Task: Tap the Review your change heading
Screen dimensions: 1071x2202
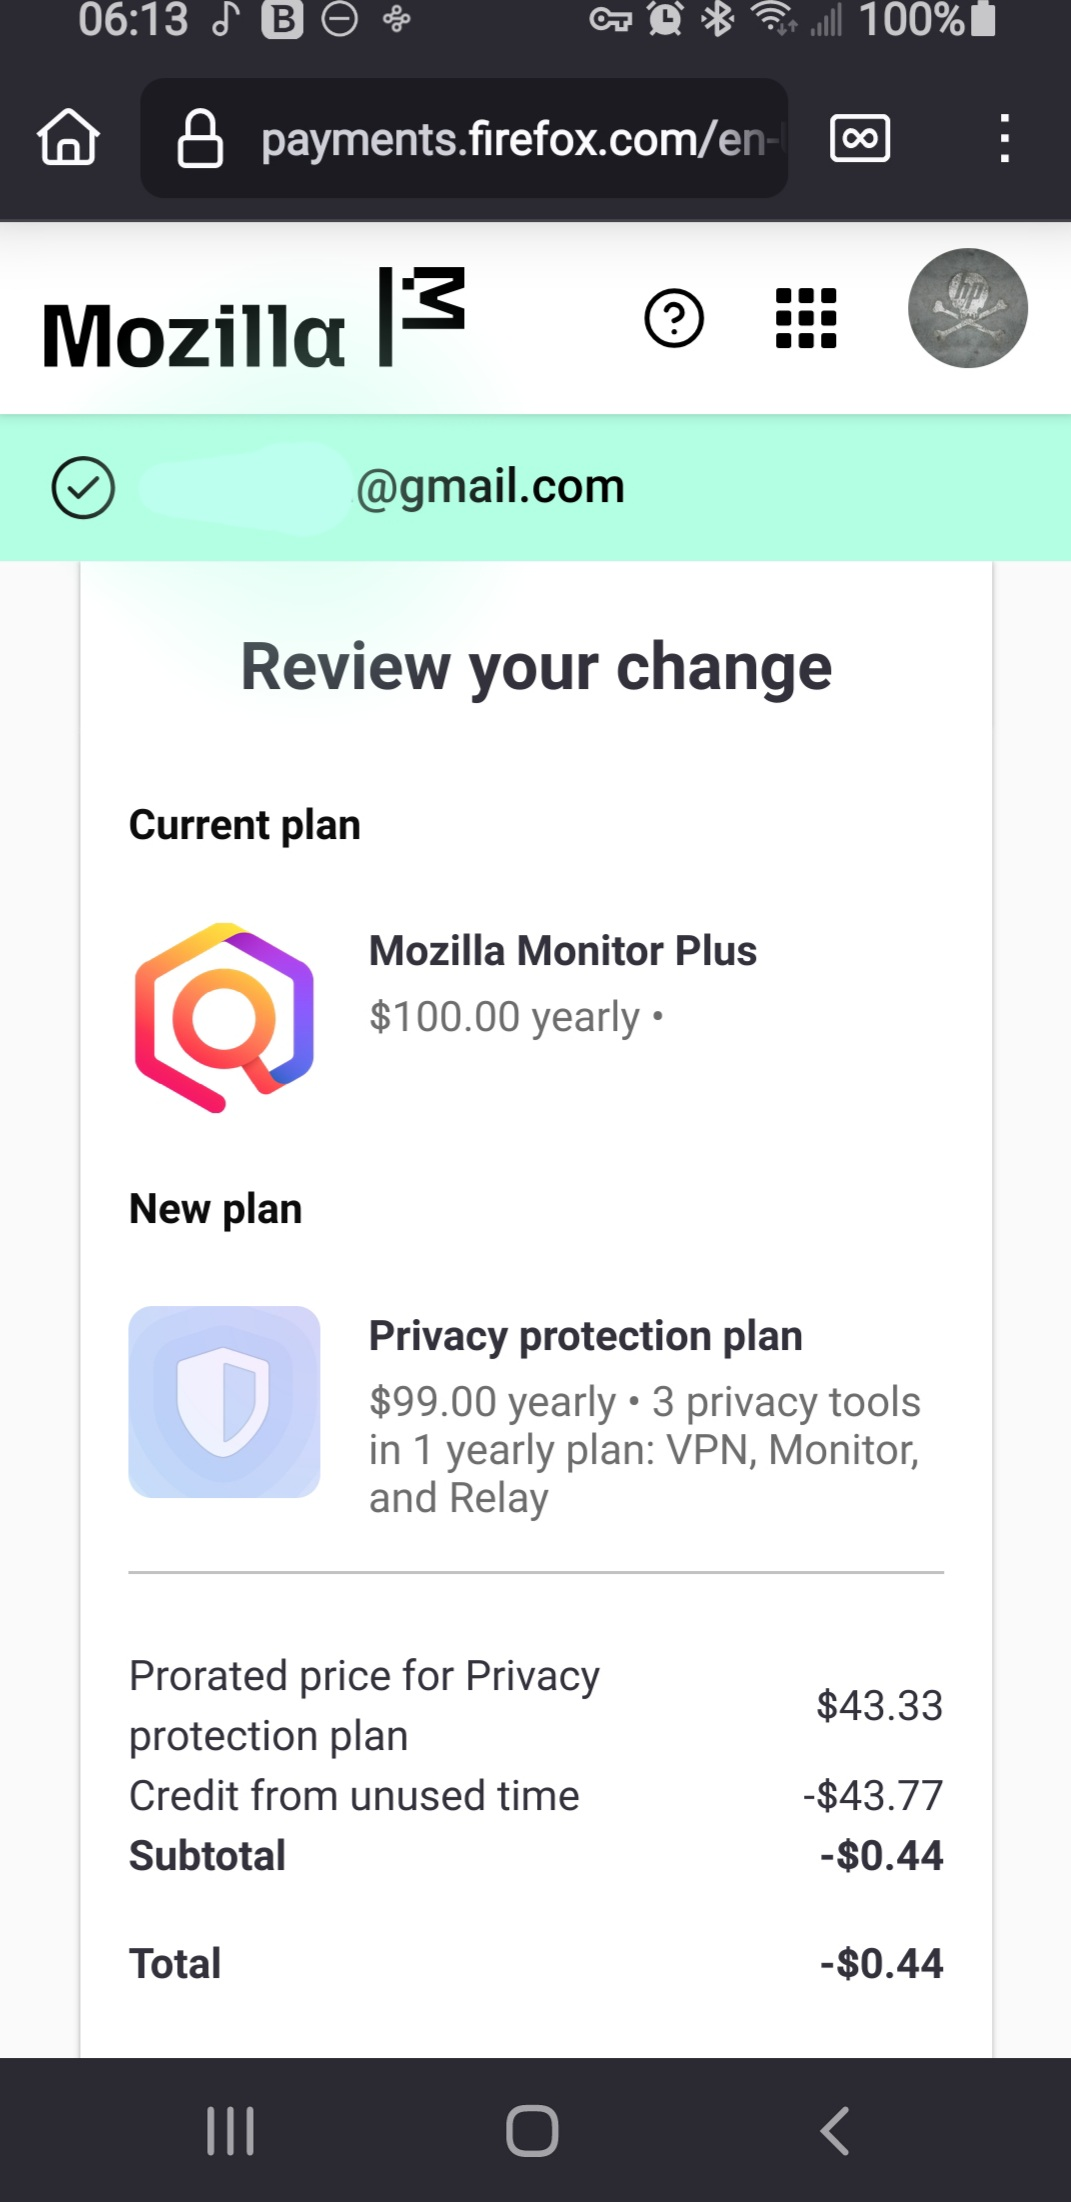Action: tap(536, 667)
